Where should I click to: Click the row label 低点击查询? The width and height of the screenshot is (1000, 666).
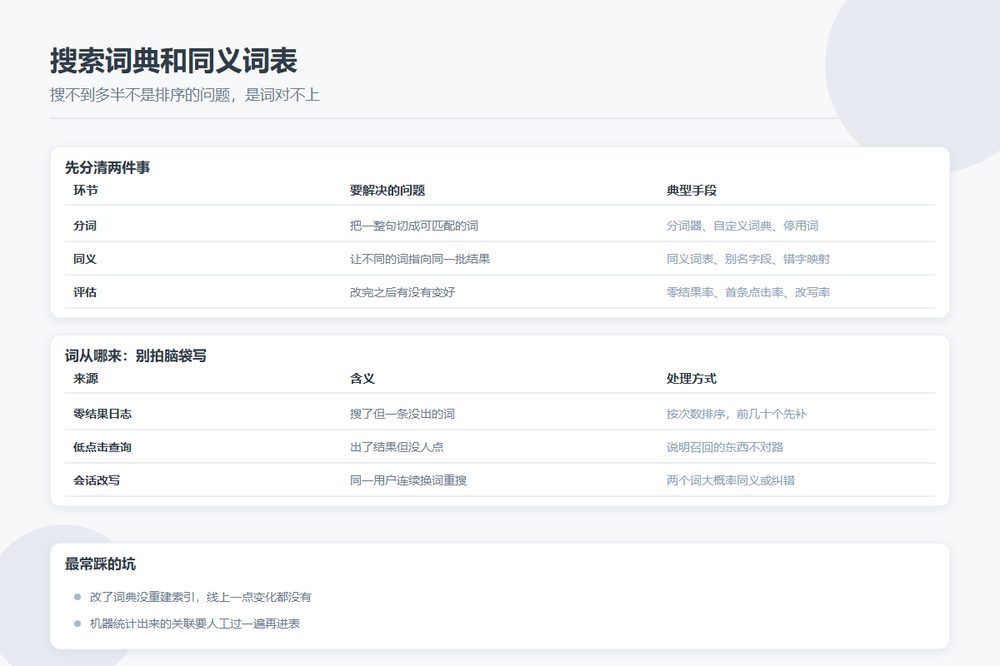pyautogui.click(x=102, y=447)
